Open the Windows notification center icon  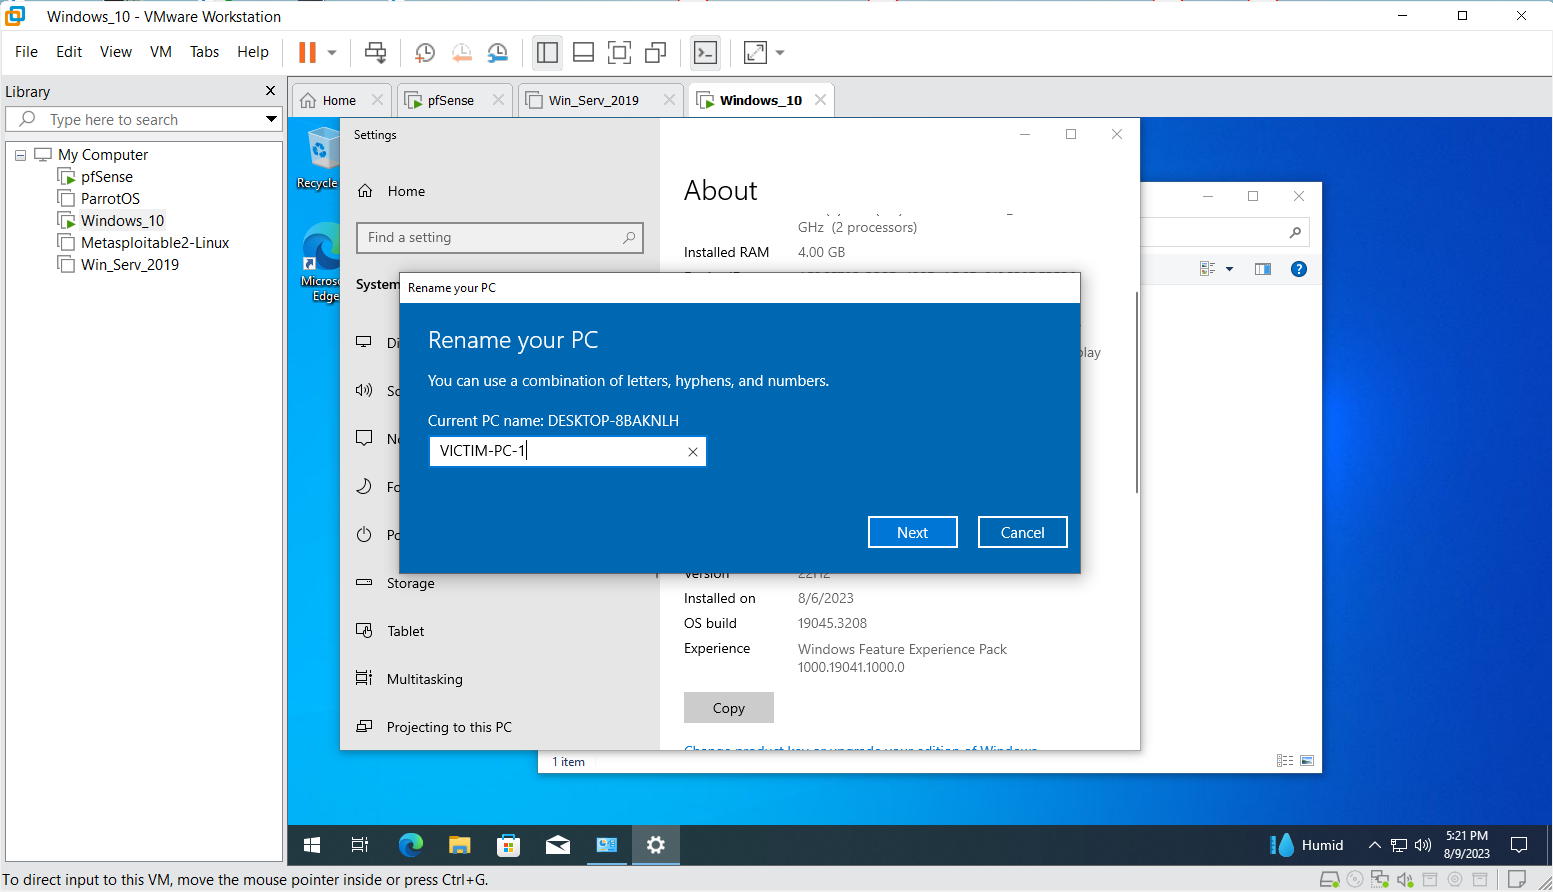(1519, 845)
